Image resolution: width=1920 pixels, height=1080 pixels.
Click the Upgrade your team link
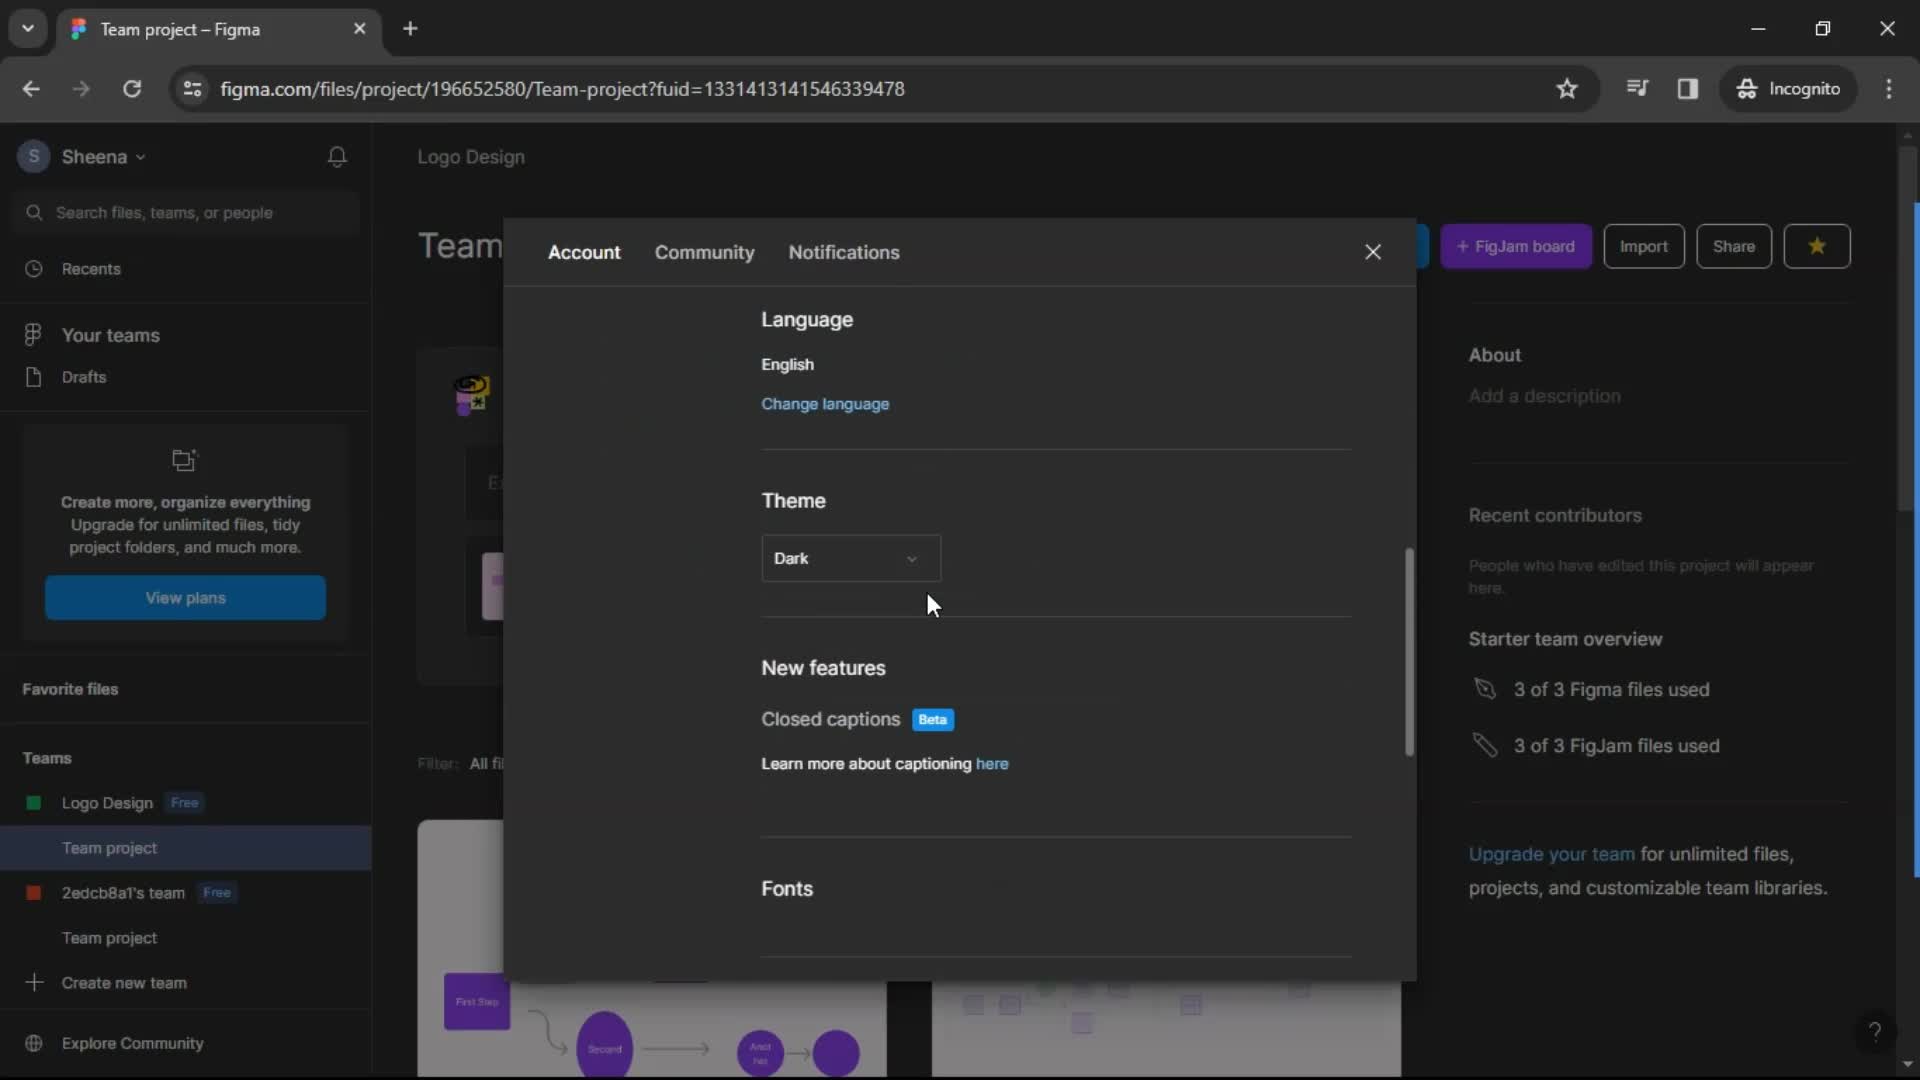coord(1549,853)
